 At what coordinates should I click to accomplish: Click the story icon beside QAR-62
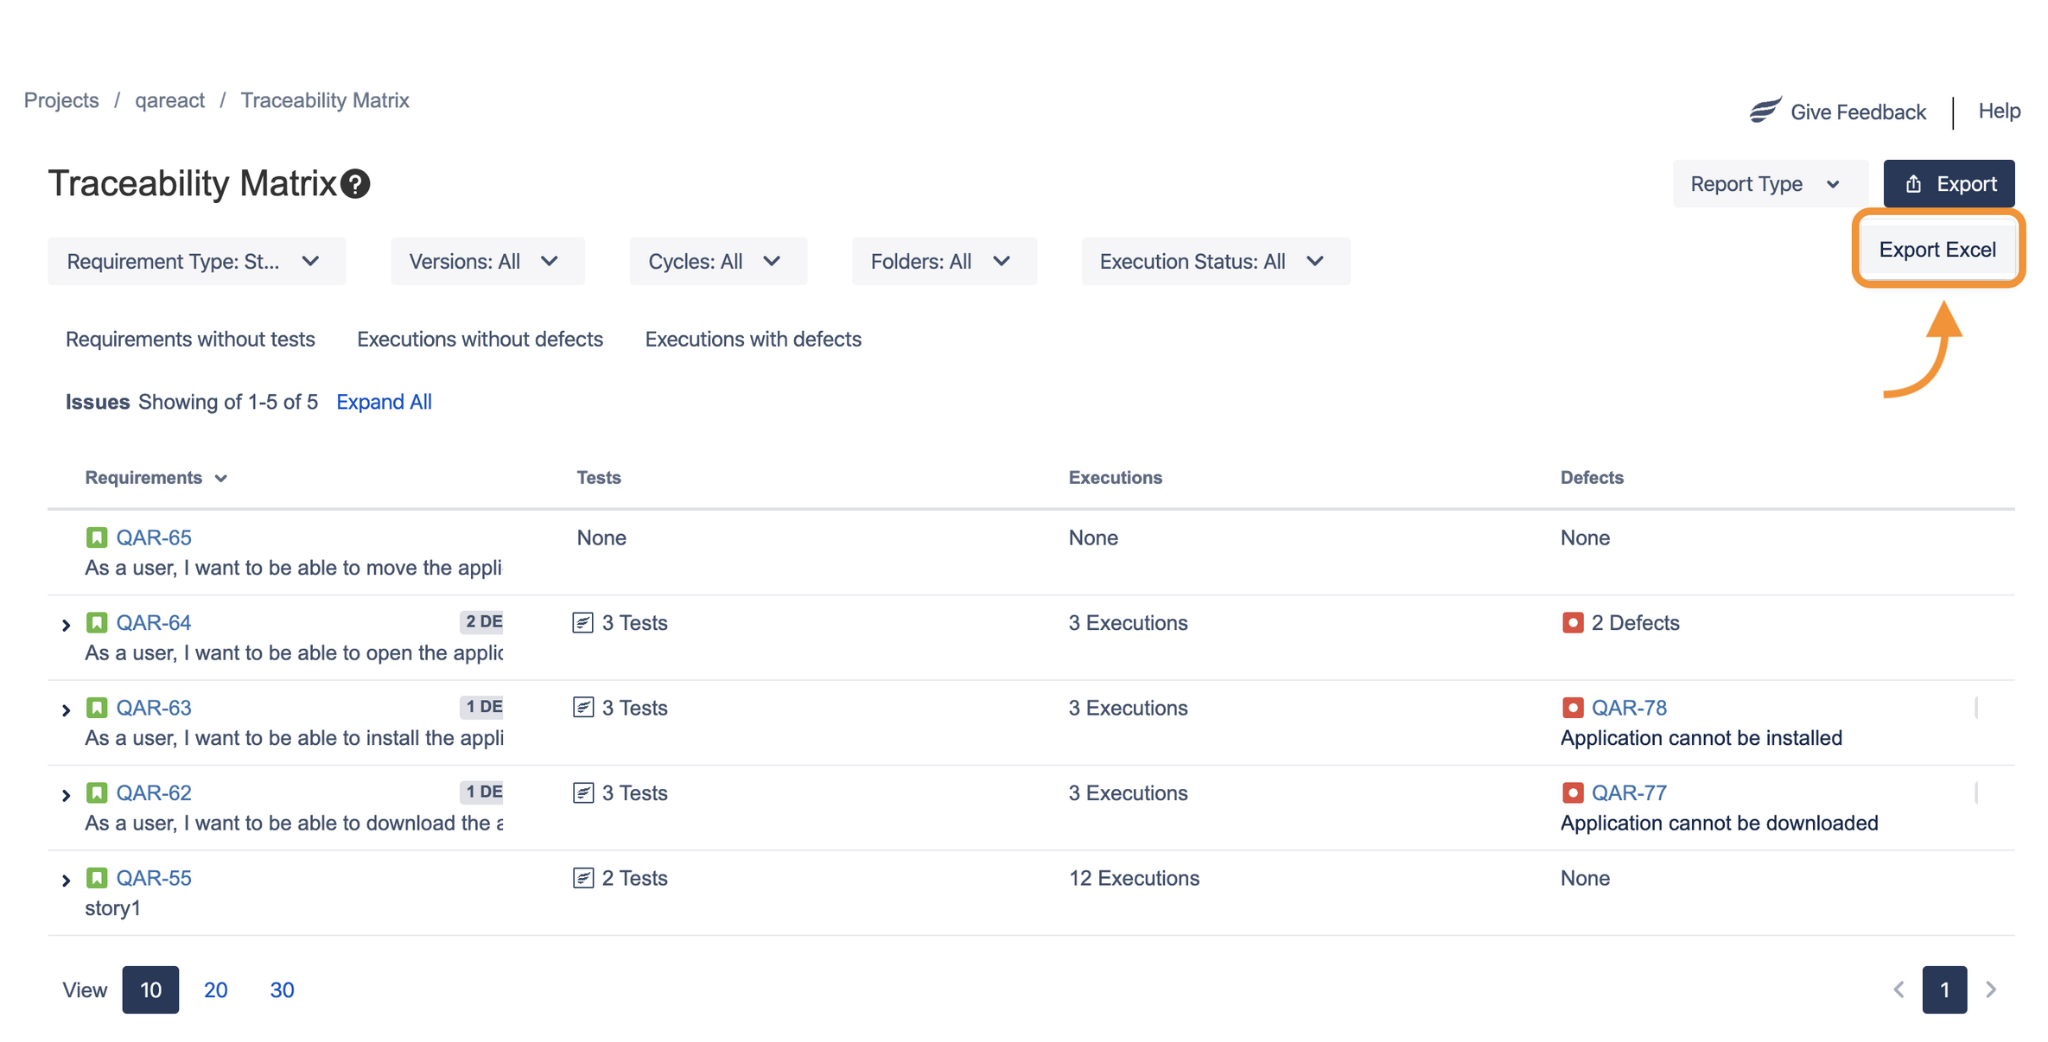(97, 793)
